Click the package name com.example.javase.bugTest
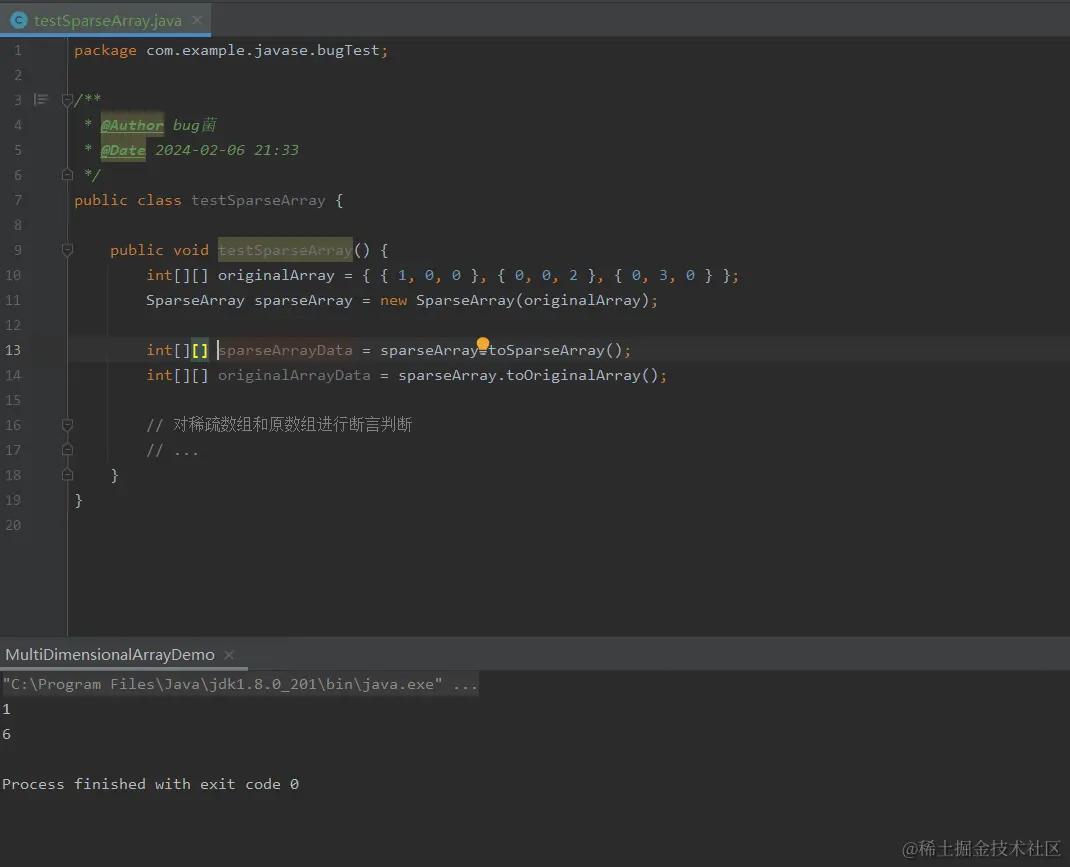Screen dimensions: 1070x867 [x=263, y=50]
